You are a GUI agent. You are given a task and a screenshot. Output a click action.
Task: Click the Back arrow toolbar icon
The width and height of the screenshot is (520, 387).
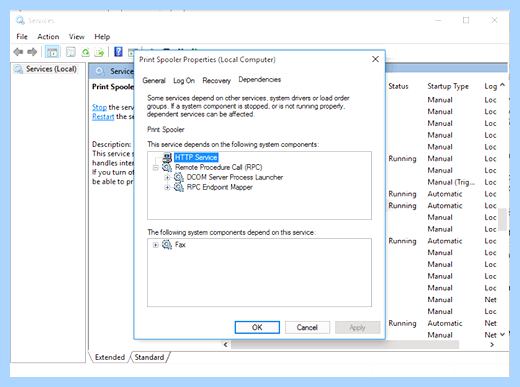tap(18, 52)
